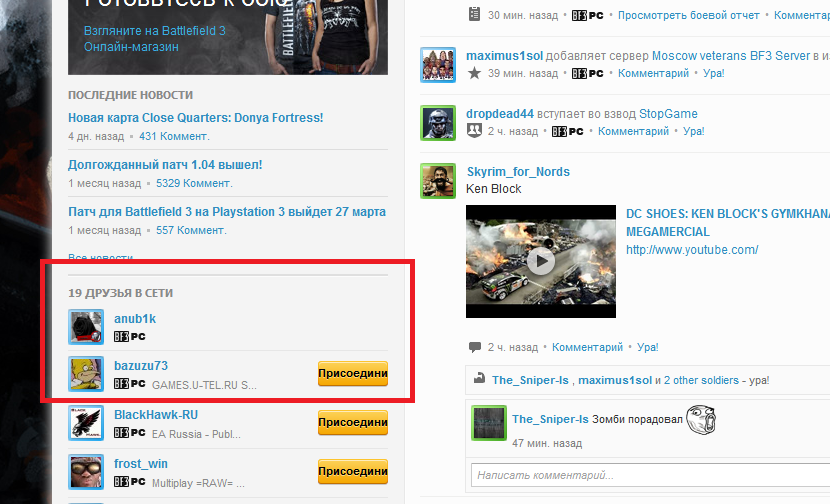Click the BF3 PC icon under bazuzu73
This screenshot has height=504, width=830.
click(130, 384)
